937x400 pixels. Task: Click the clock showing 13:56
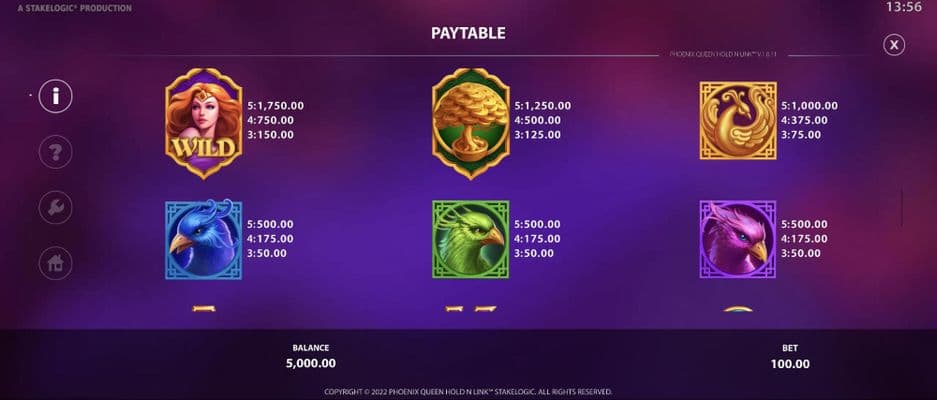pos(904,7)
